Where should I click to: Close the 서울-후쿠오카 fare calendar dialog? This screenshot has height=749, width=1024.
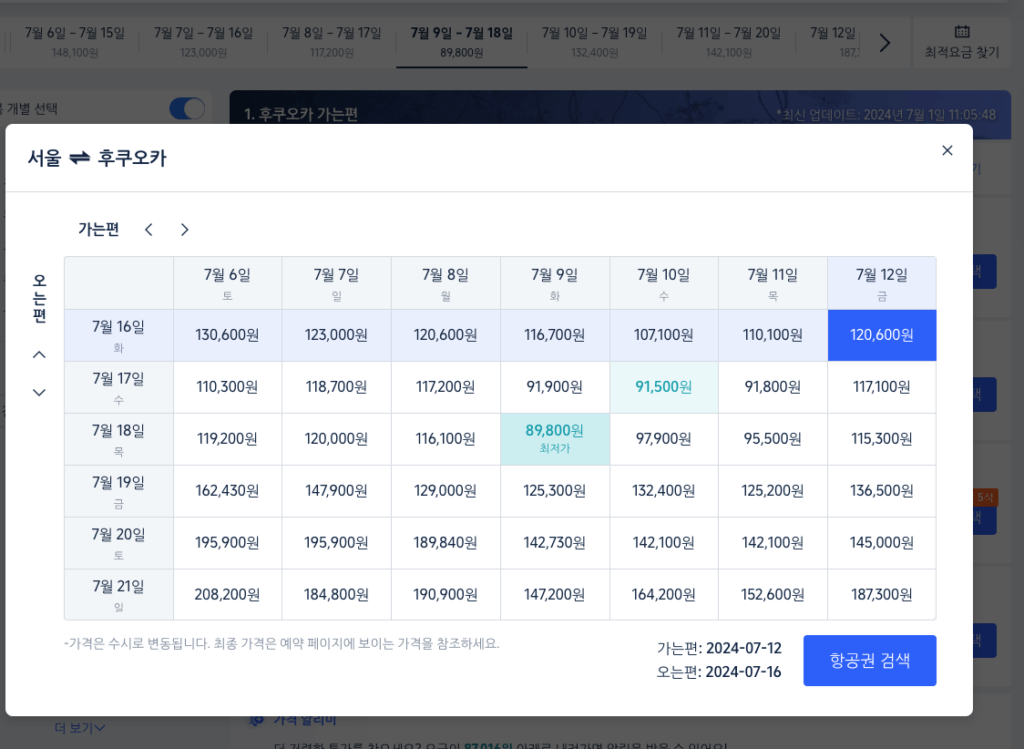(x=947, y=151)
